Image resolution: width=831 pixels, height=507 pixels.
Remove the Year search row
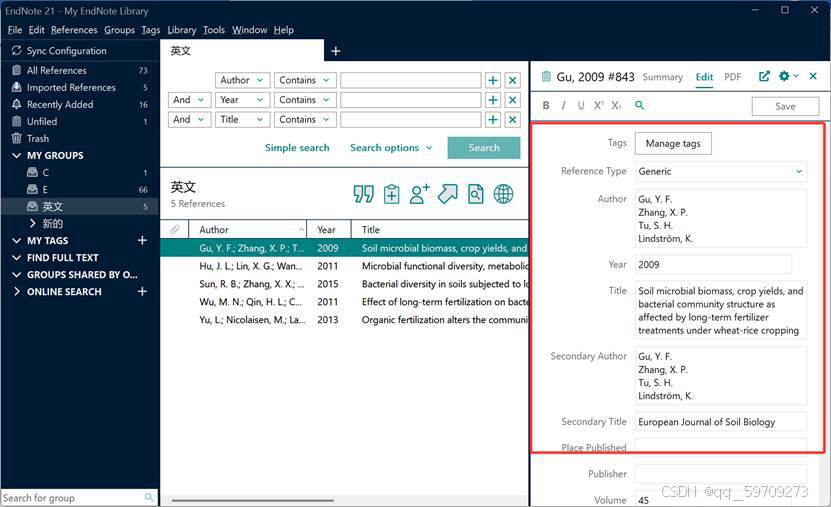point(512,100)
